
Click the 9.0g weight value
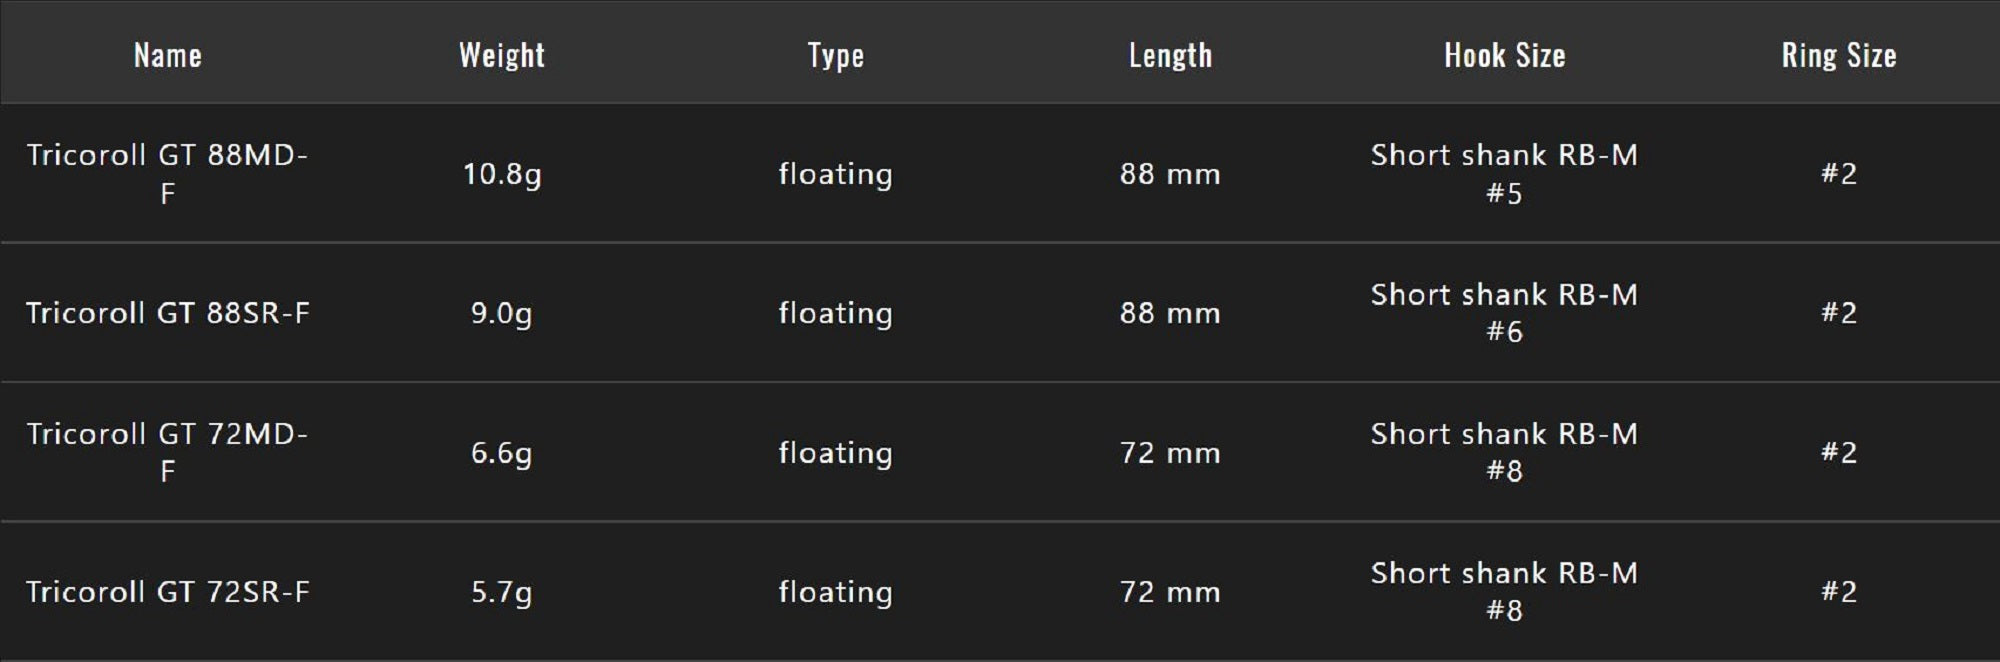point(502,313)
